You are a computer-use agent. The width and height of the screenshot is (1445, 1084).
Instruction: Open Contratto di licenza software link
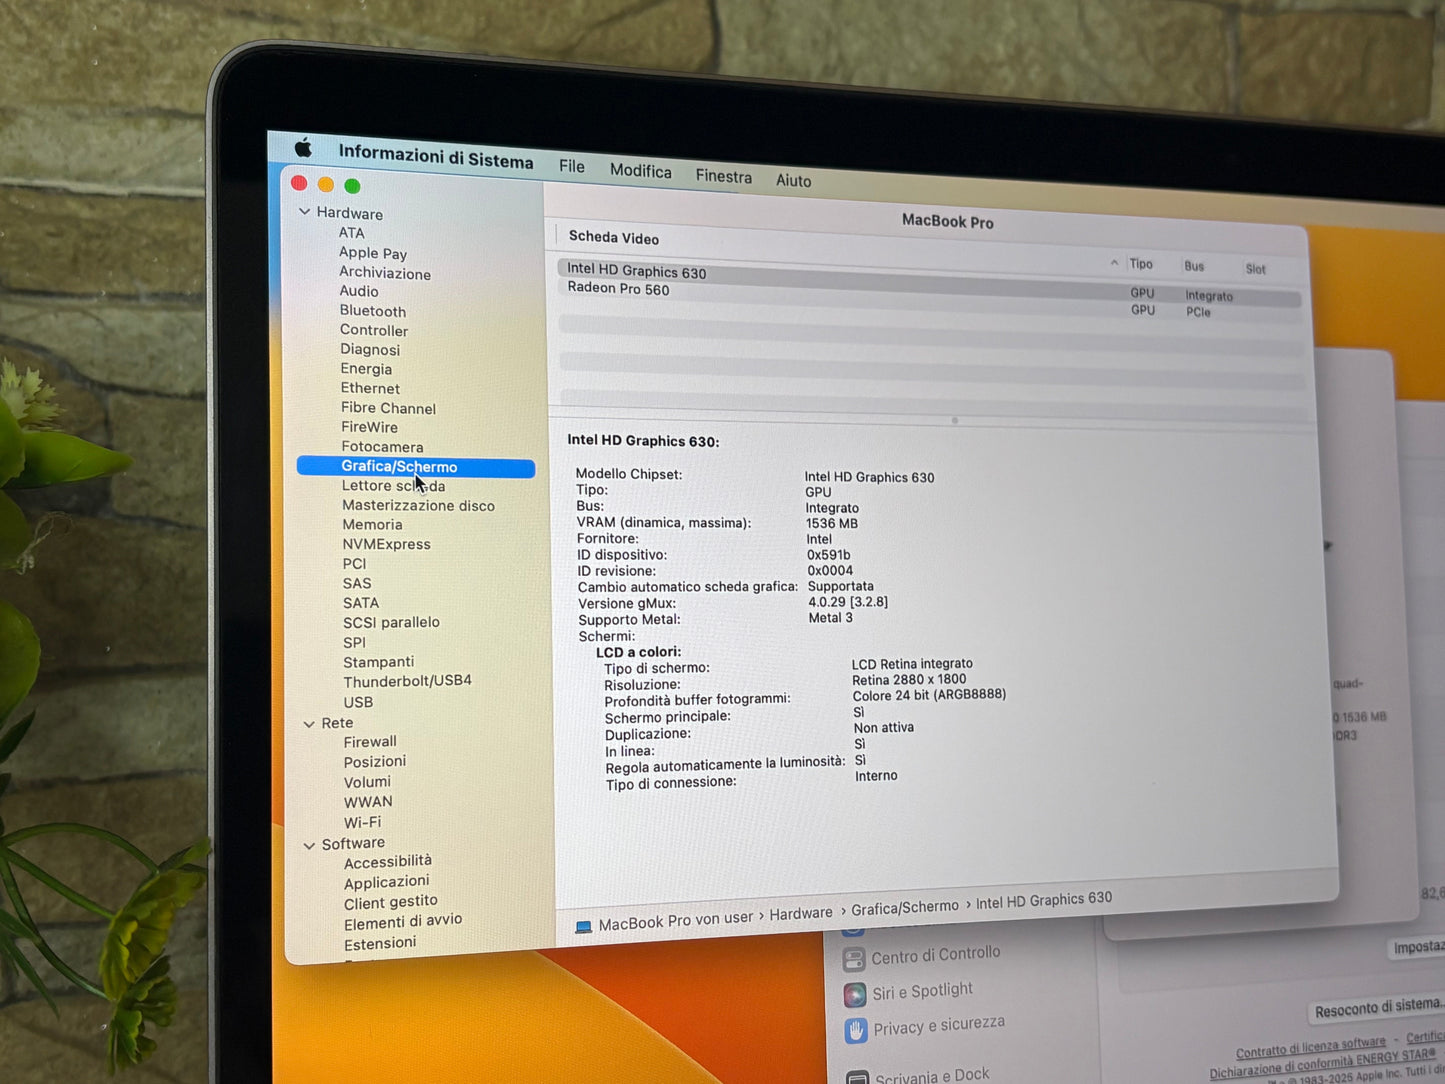1311,1047
